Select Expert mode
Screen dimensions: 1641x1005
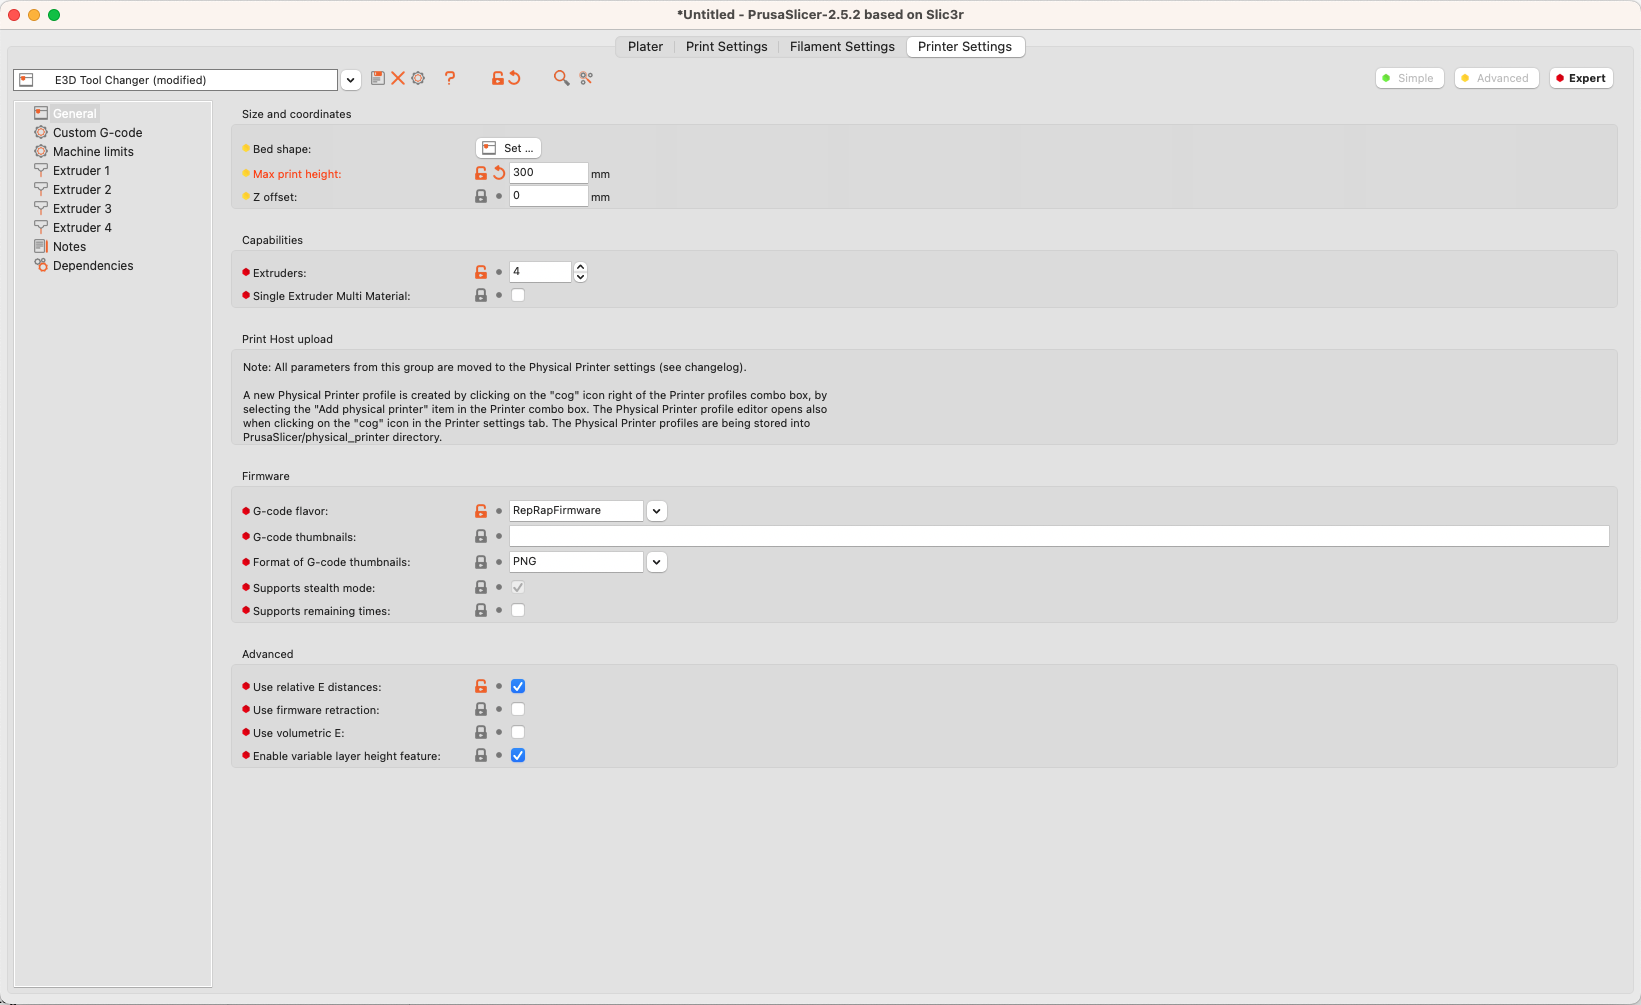(1581, 78)
